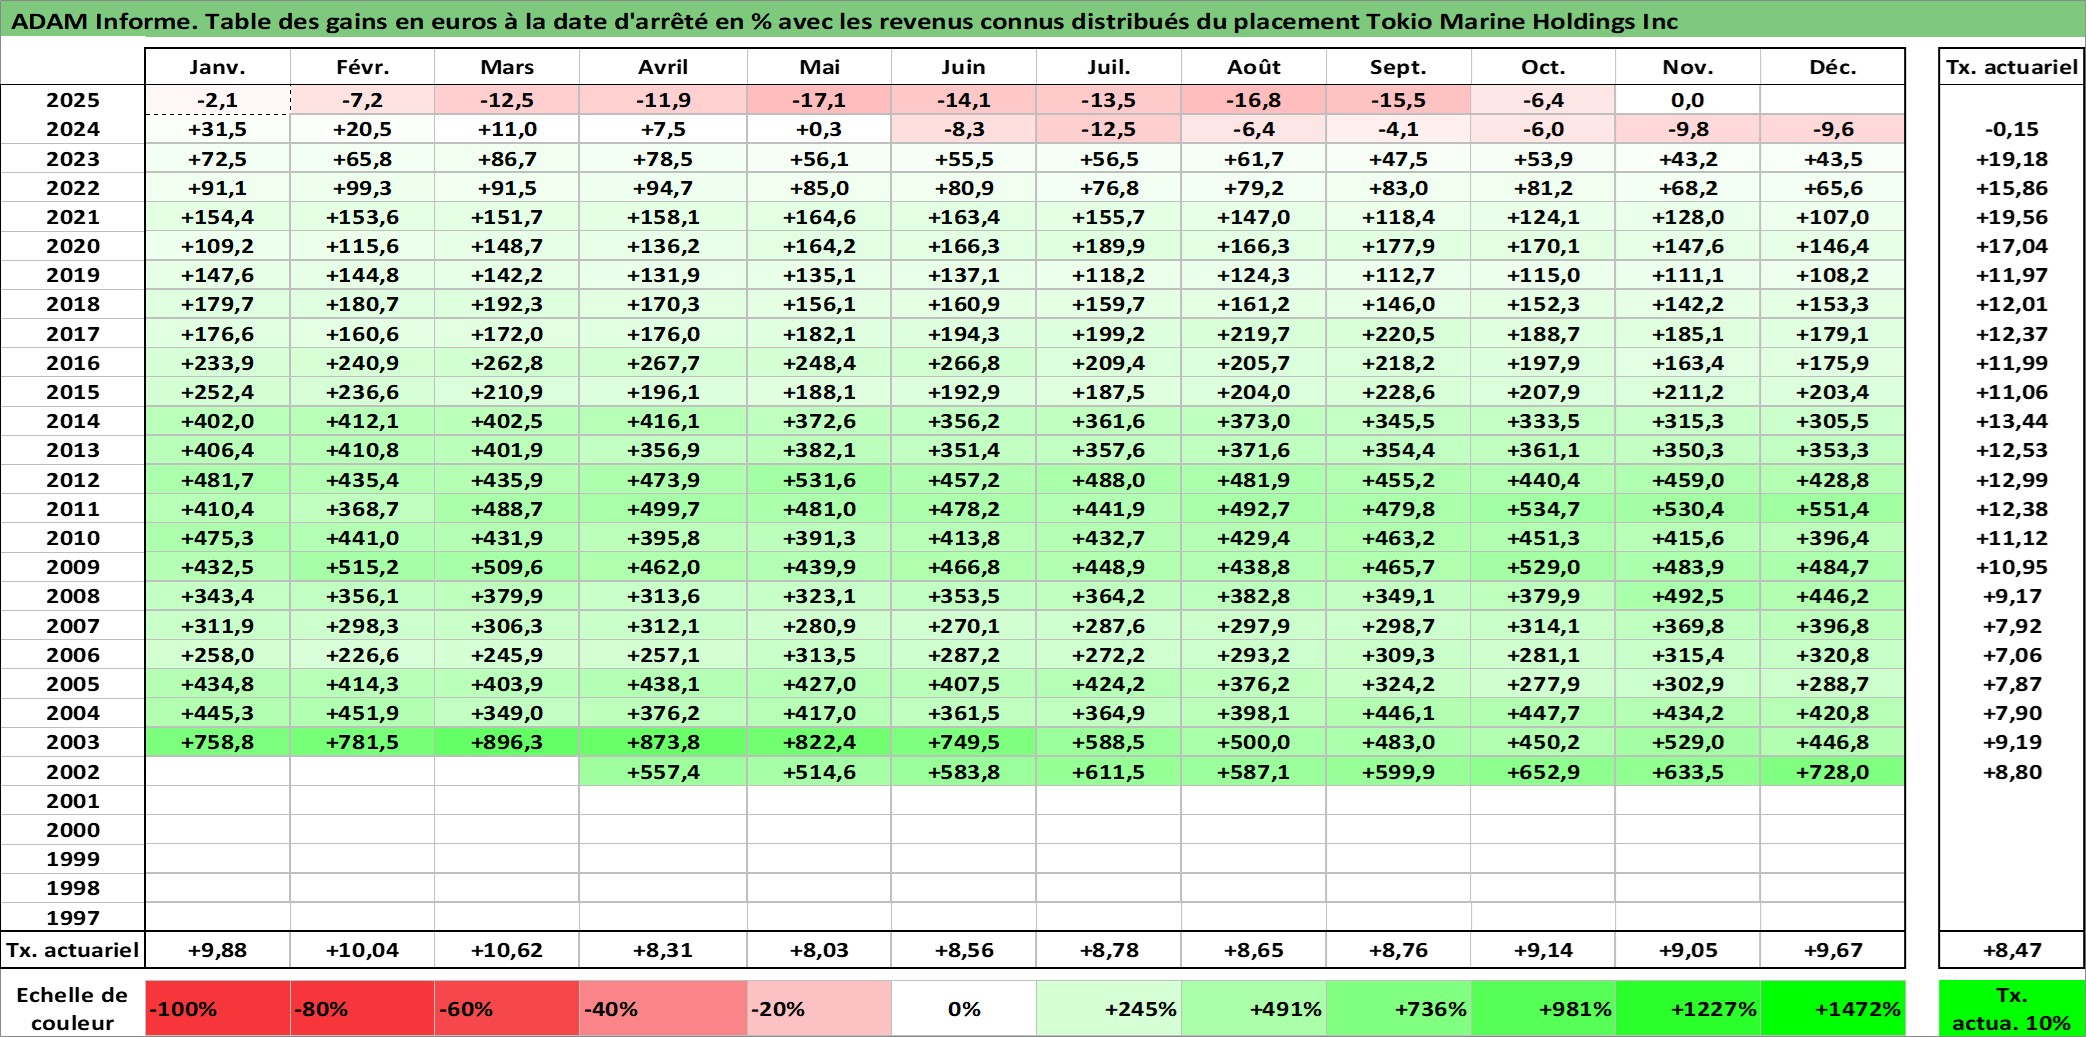Select the -9,6 cell for Déc. 2024
The image size is (2086, 1037).
point(1832,129)
